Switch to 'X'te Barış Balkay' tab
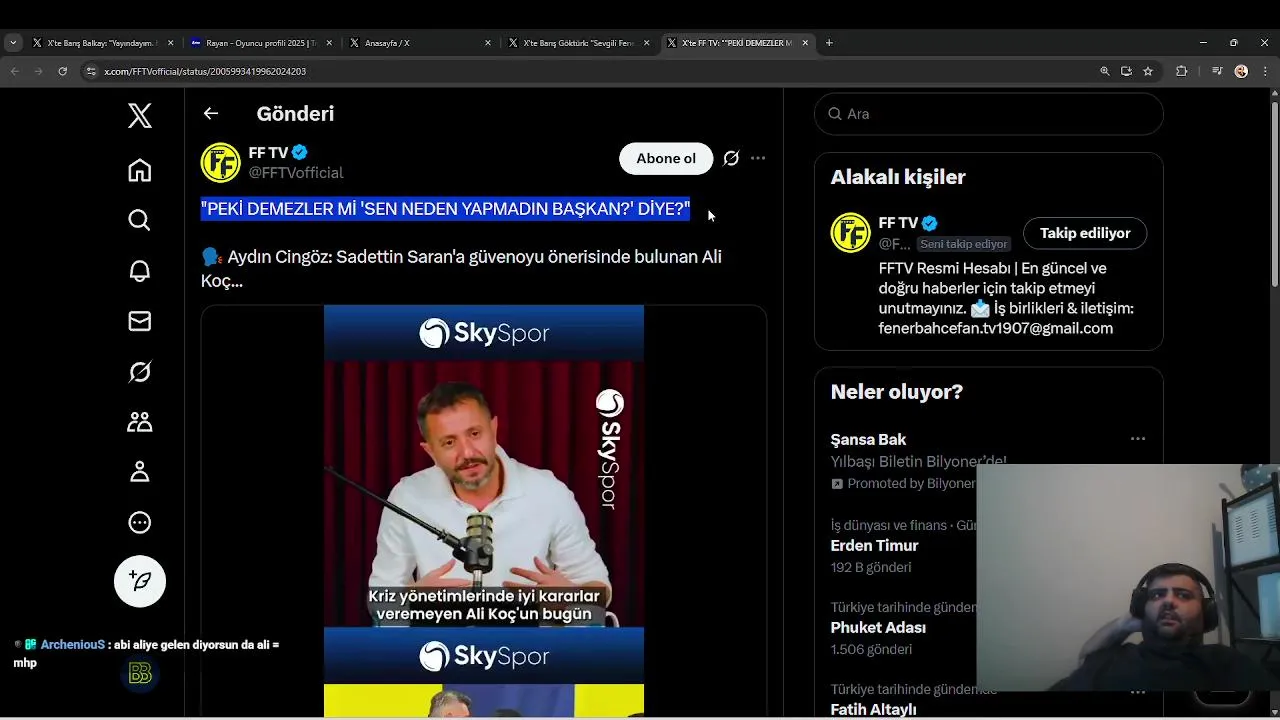Viewport: 1280px width, 720px height. (x=103, y=43)
